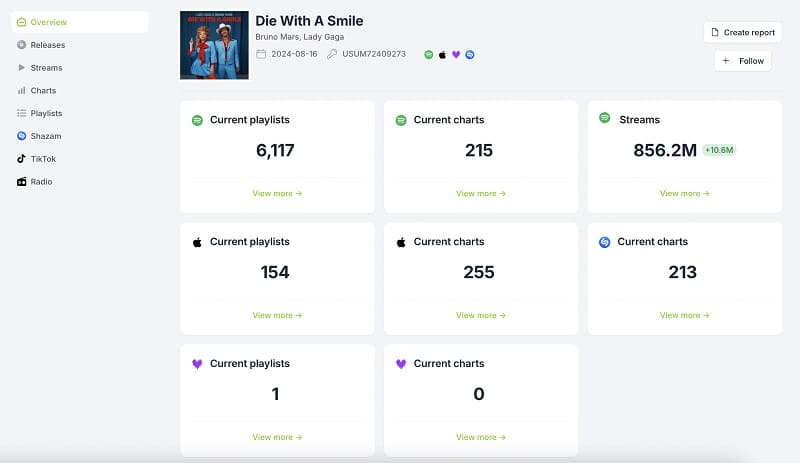View more Spotify current playlists
Viewport: 800px width, 463px height.
point(277,193)
